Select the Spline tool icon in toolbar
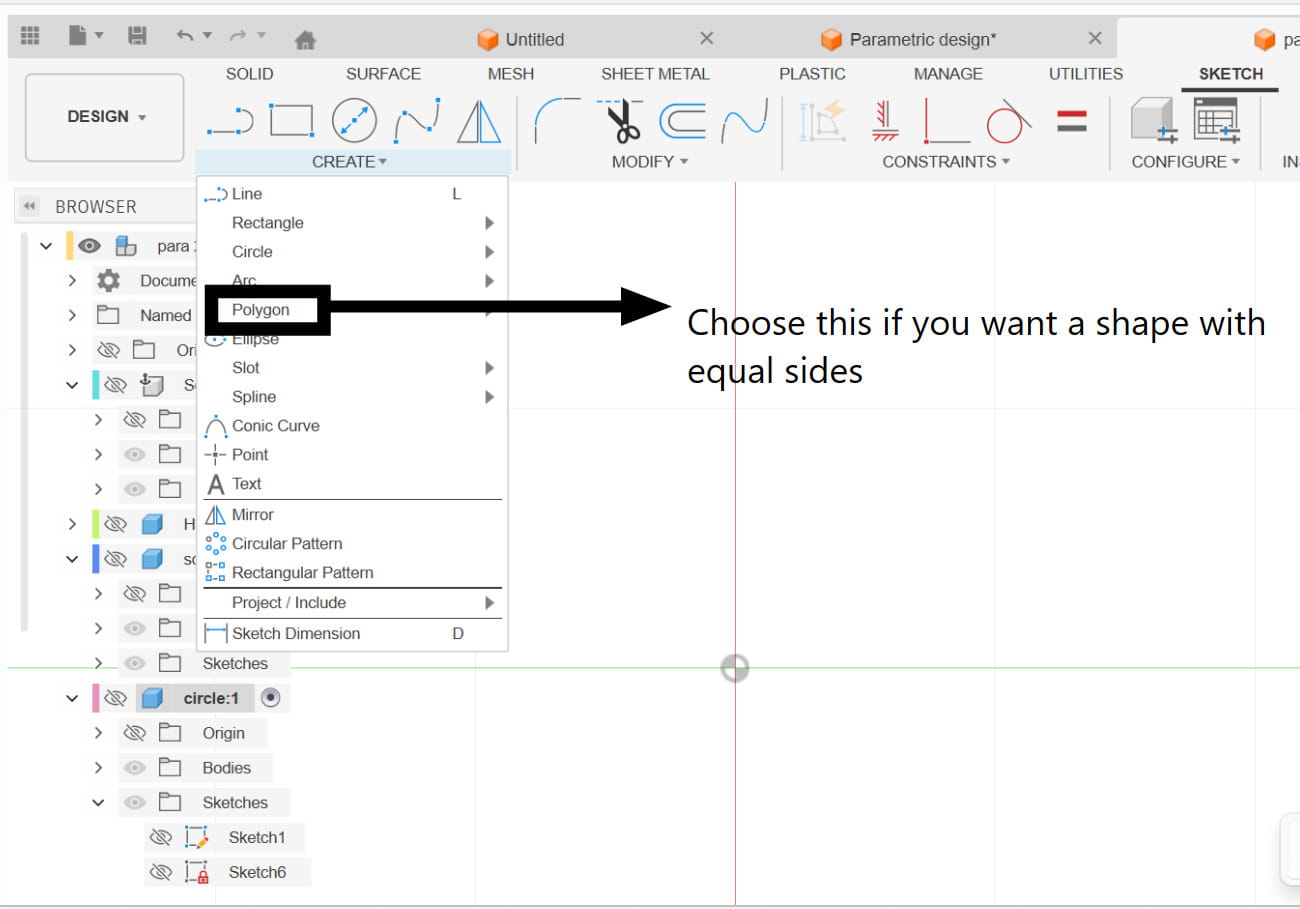The image size is (1300, 909). coord(417,122)
